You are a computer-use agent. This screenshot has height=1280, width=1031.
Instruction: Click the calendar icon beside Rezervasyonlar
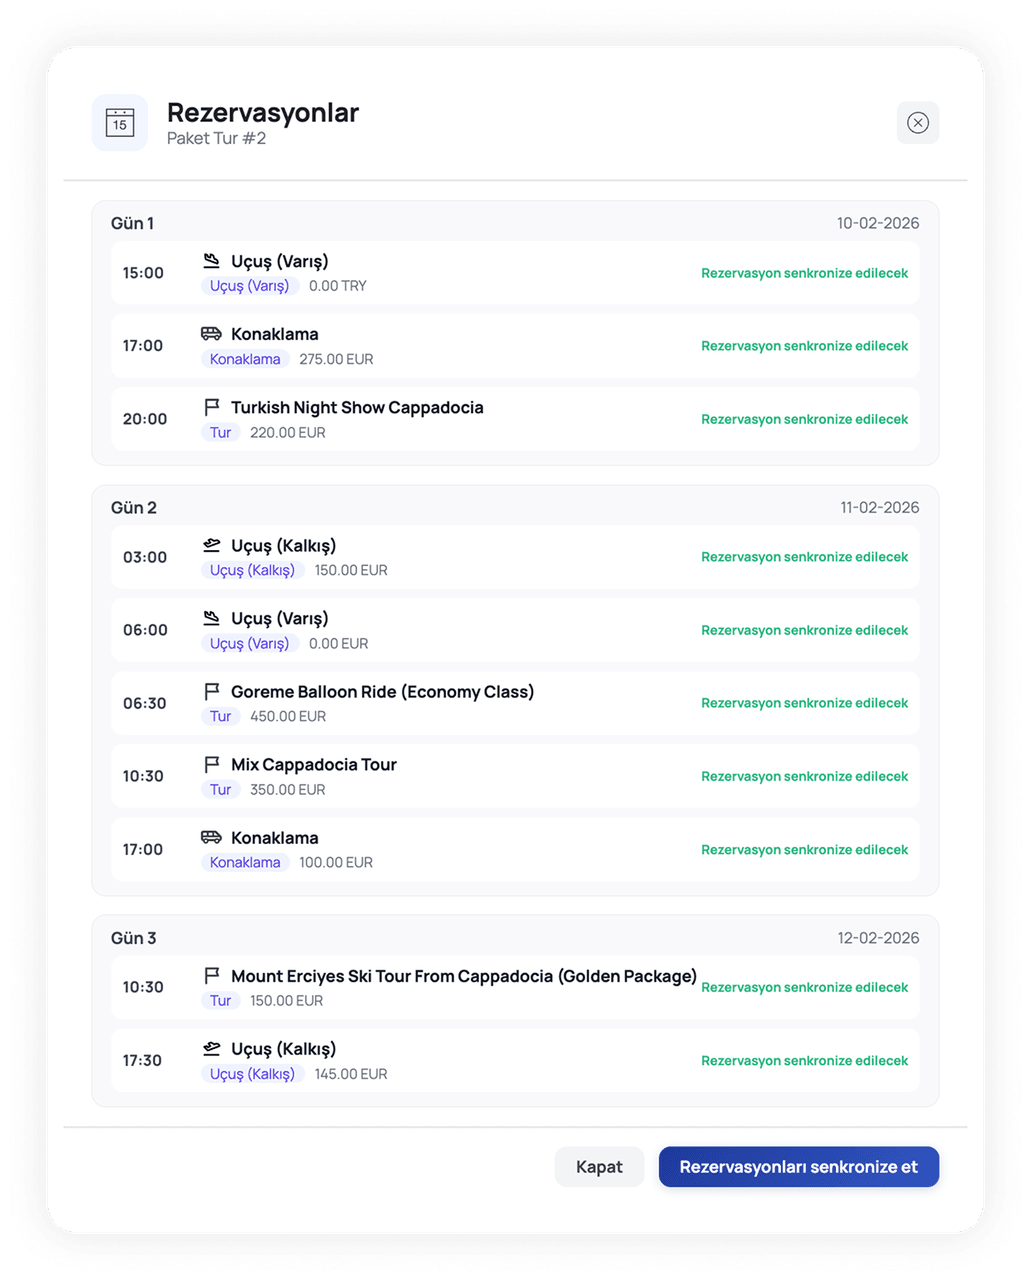pos(120,123)
